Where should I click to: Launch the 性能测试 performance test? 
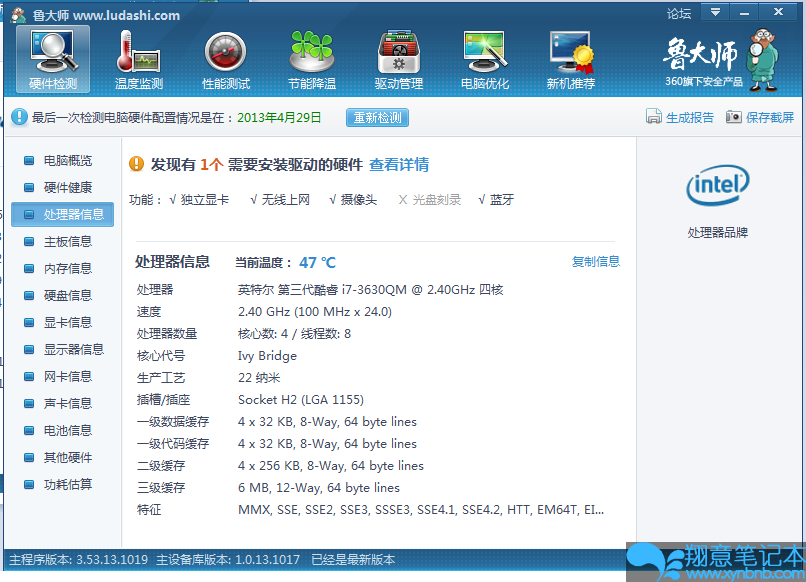(226, 59)
